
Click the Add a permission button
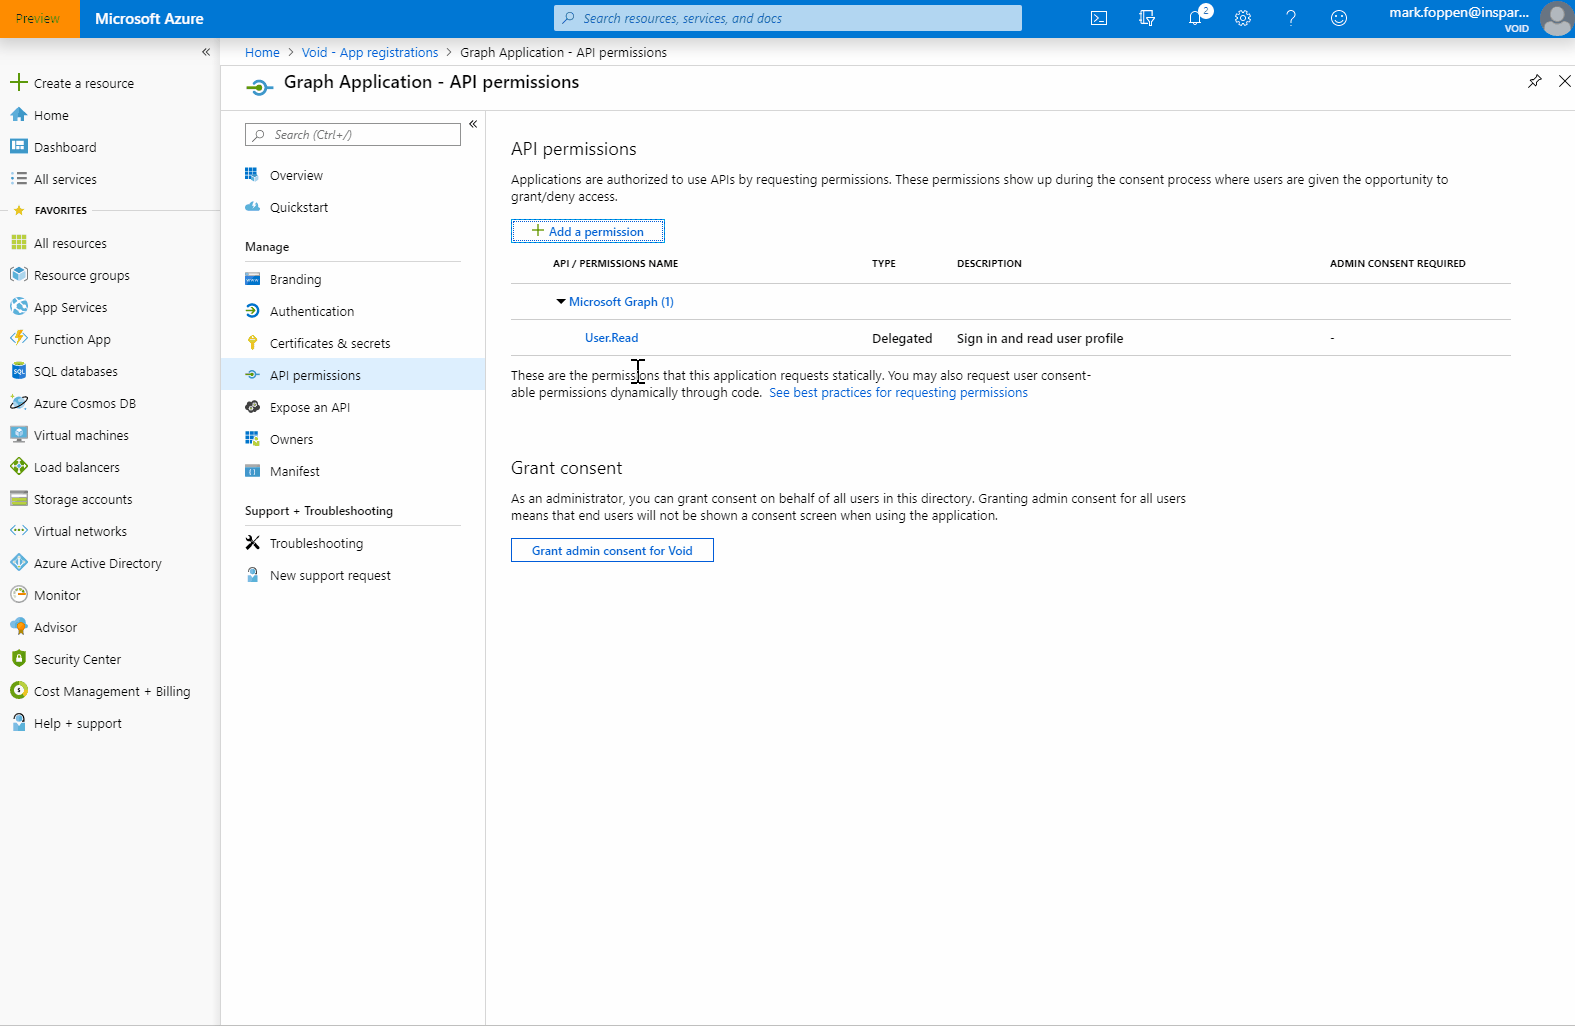click(x=588, y=231)
